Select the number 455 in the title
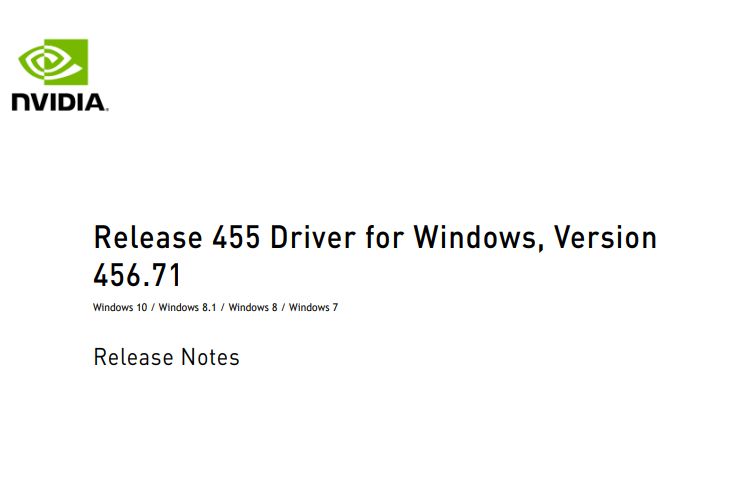 tap(236, 237)
